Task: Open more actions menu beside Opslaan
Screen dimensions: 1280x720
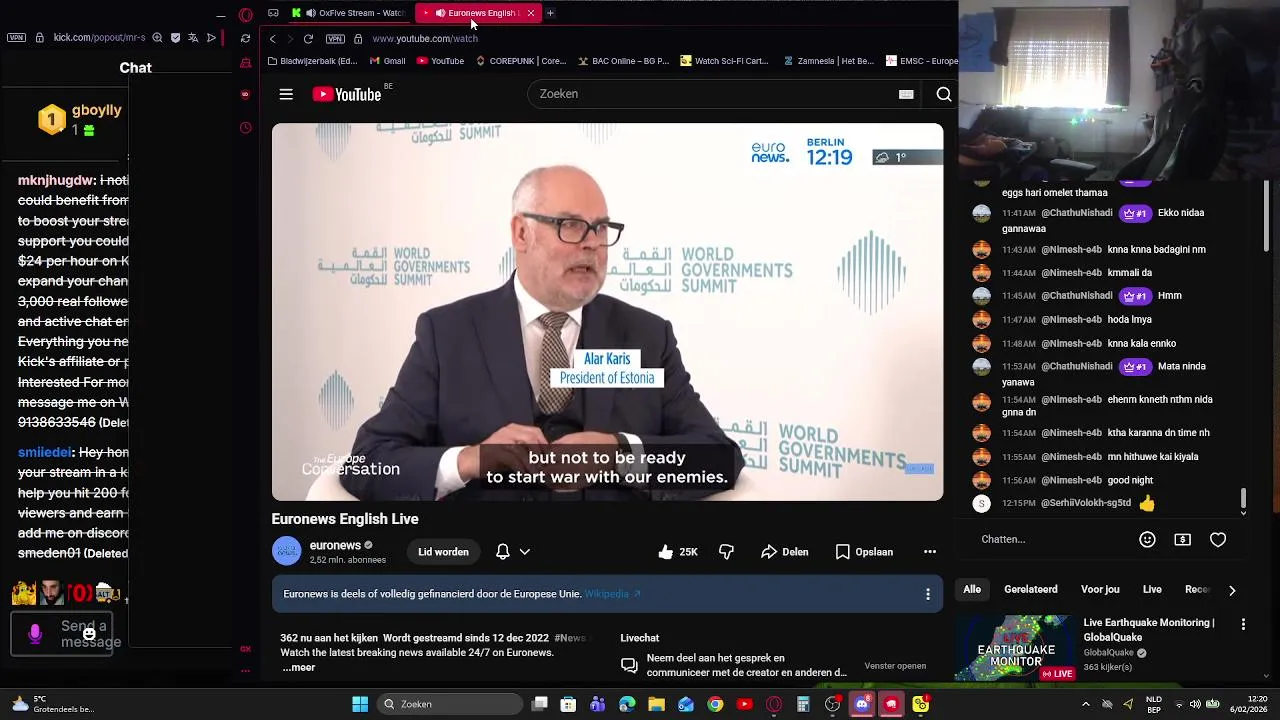Action: click(930, 552)
